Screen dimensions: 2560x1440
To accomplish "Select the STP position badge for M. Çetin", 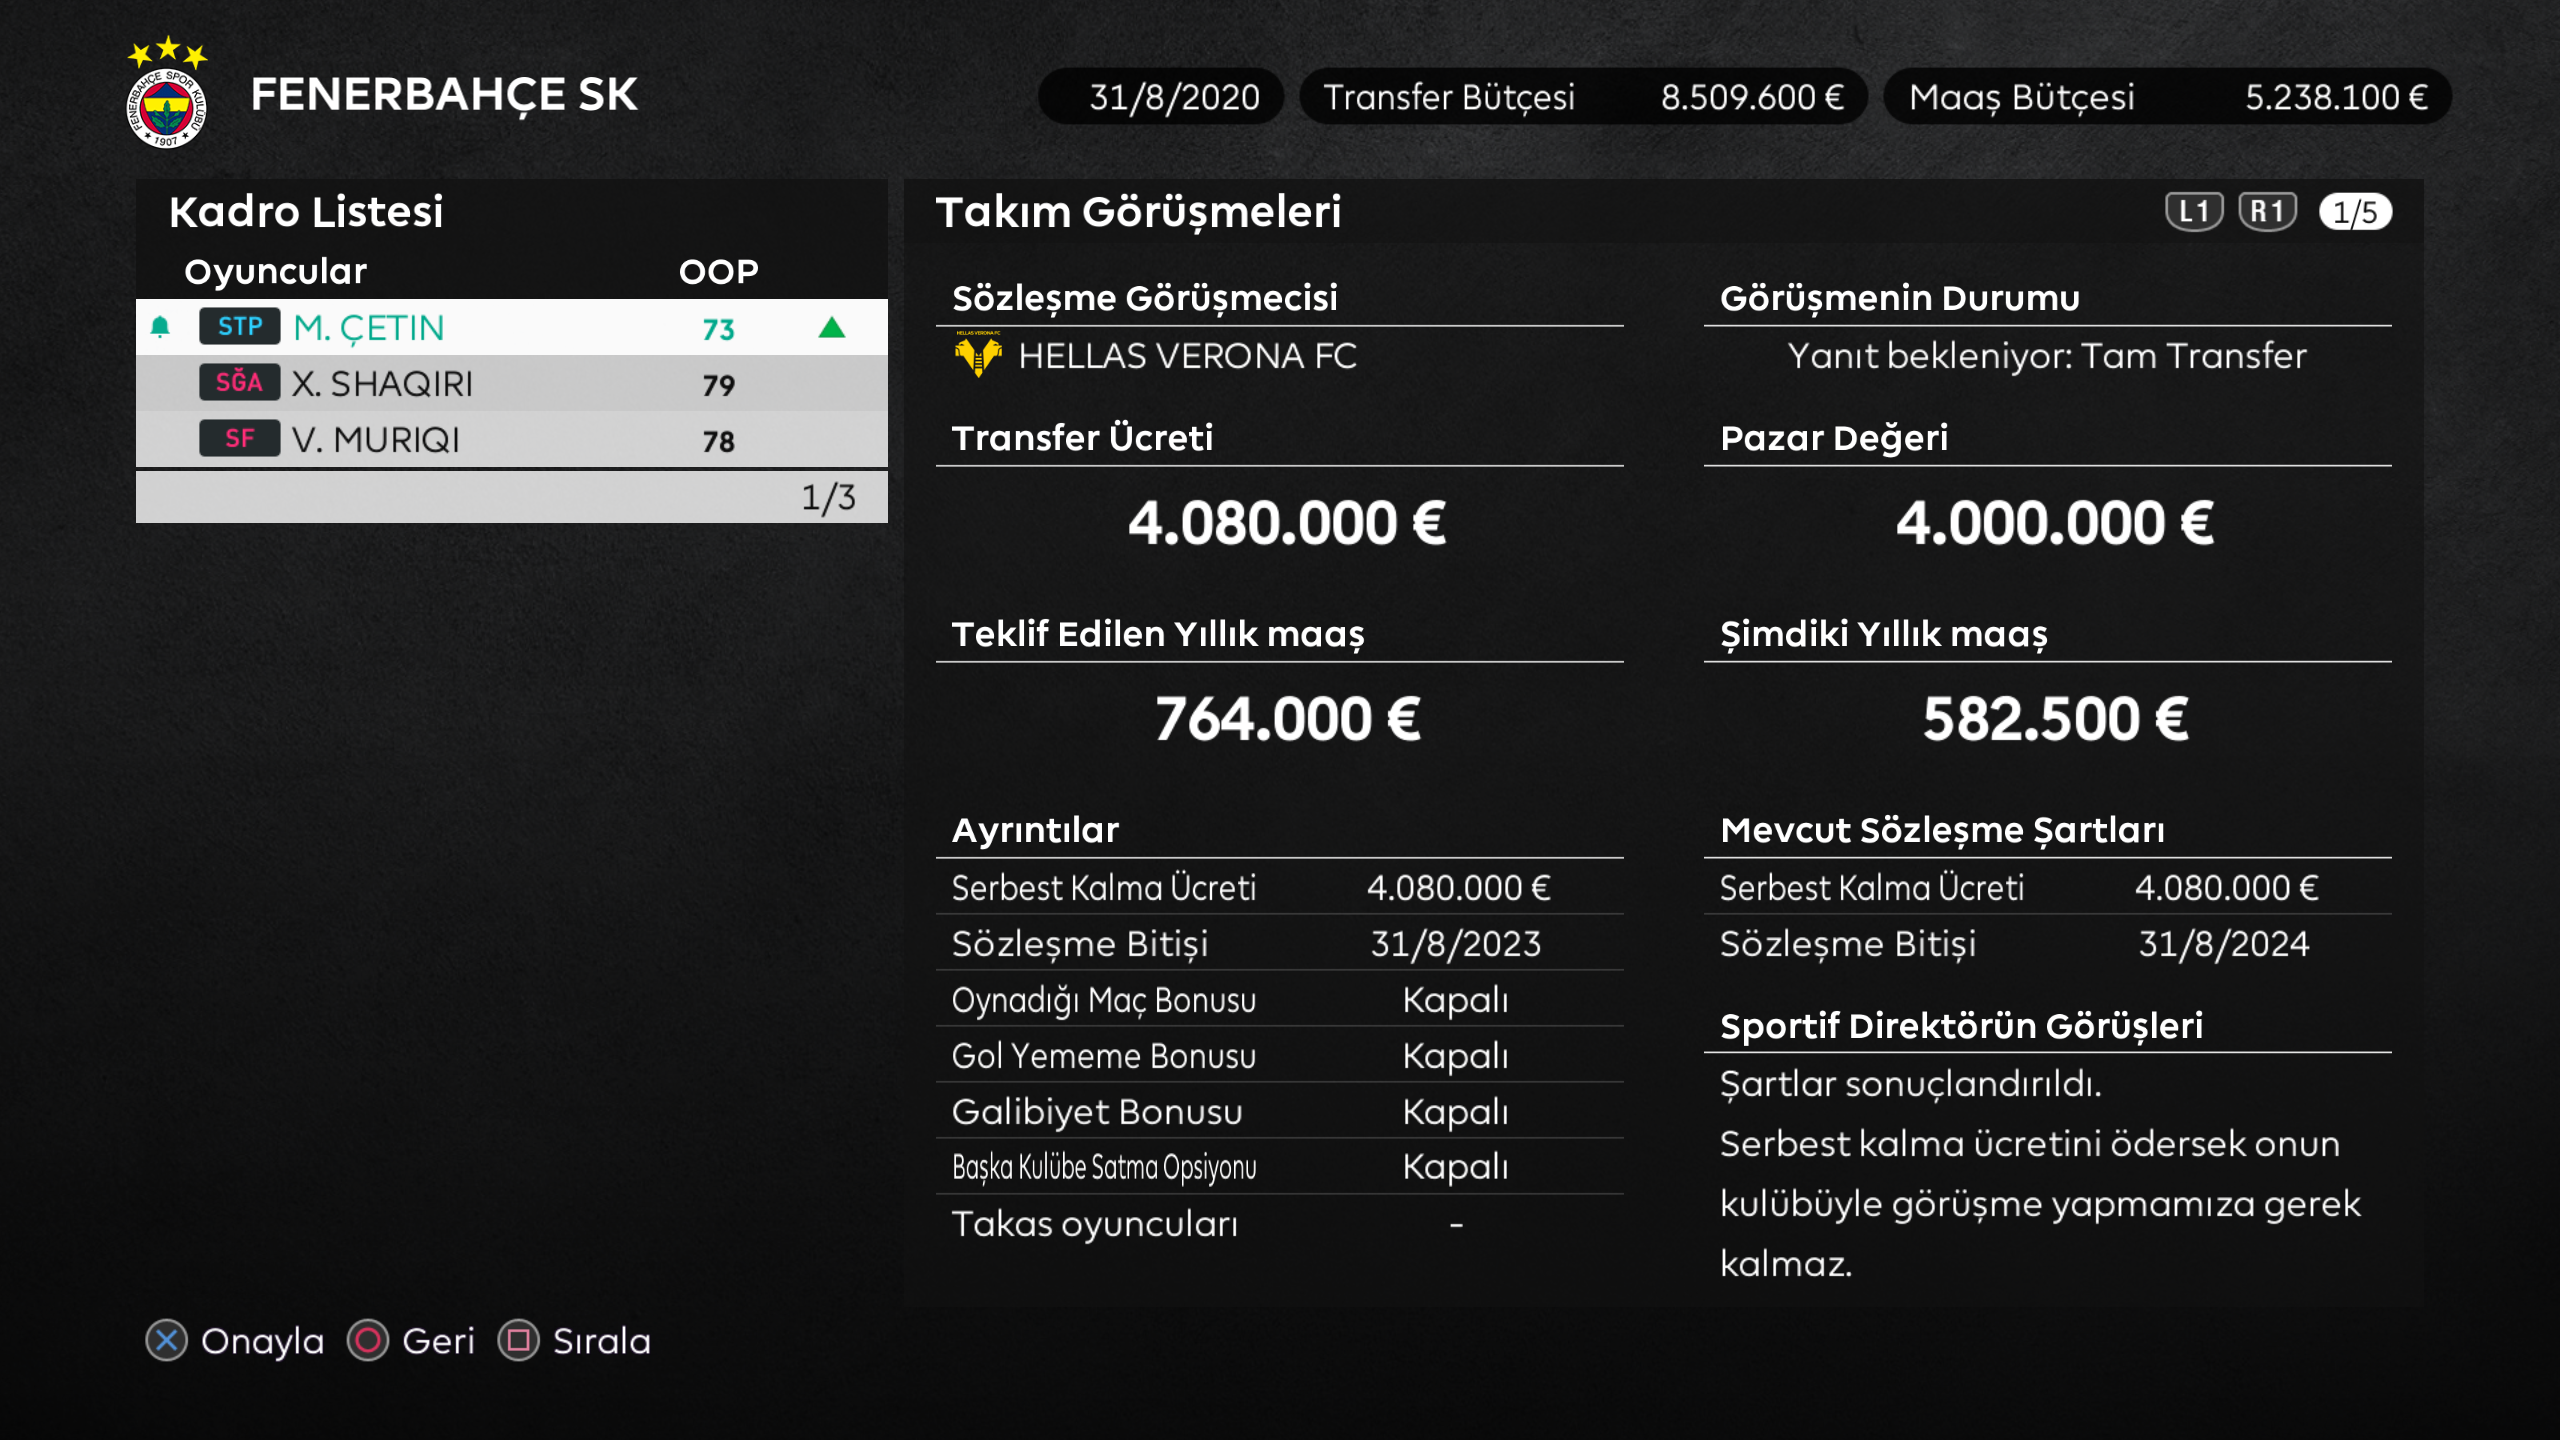I will tap(240, 327).
